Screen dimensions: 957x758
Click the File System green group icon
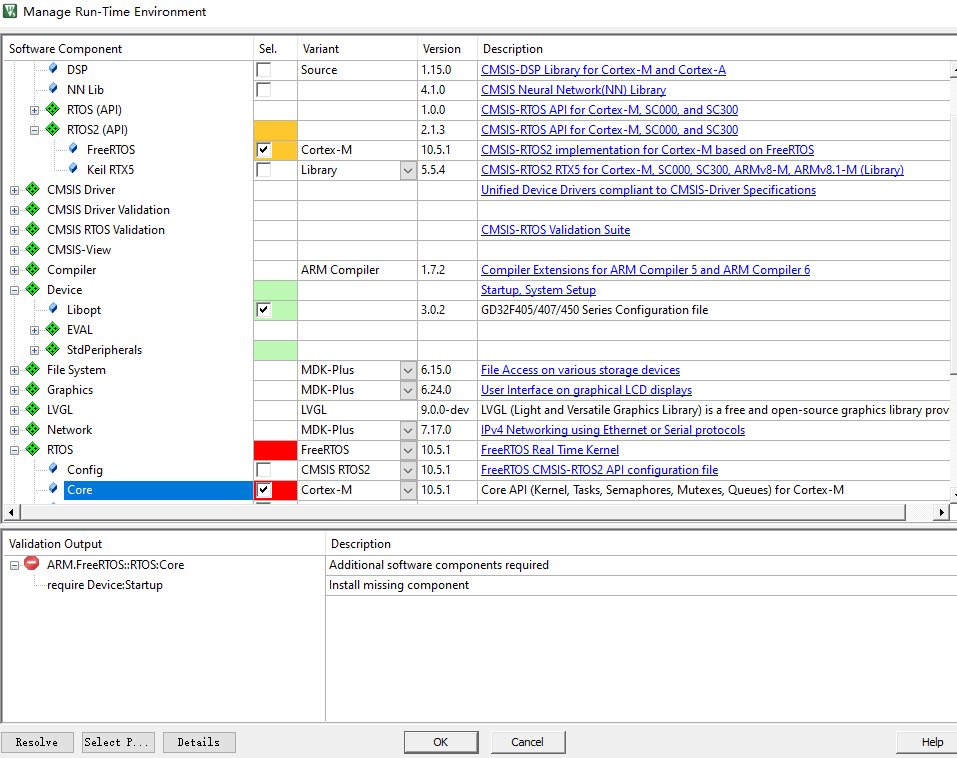(x=33, y=369)
